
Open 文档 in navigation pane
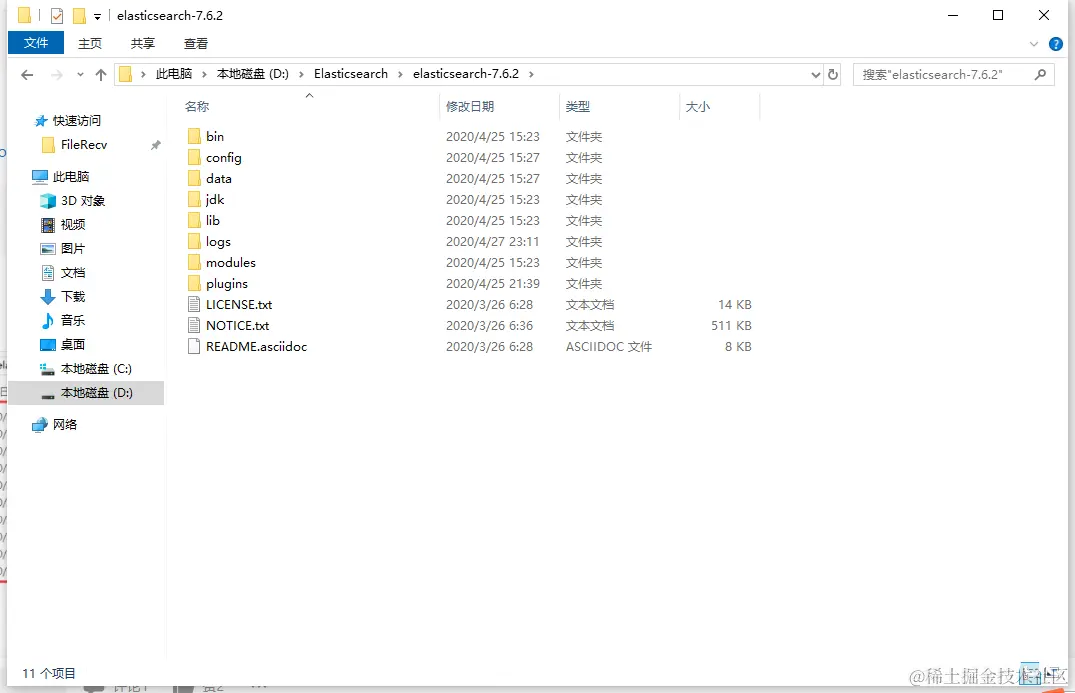tap(63, 273)
